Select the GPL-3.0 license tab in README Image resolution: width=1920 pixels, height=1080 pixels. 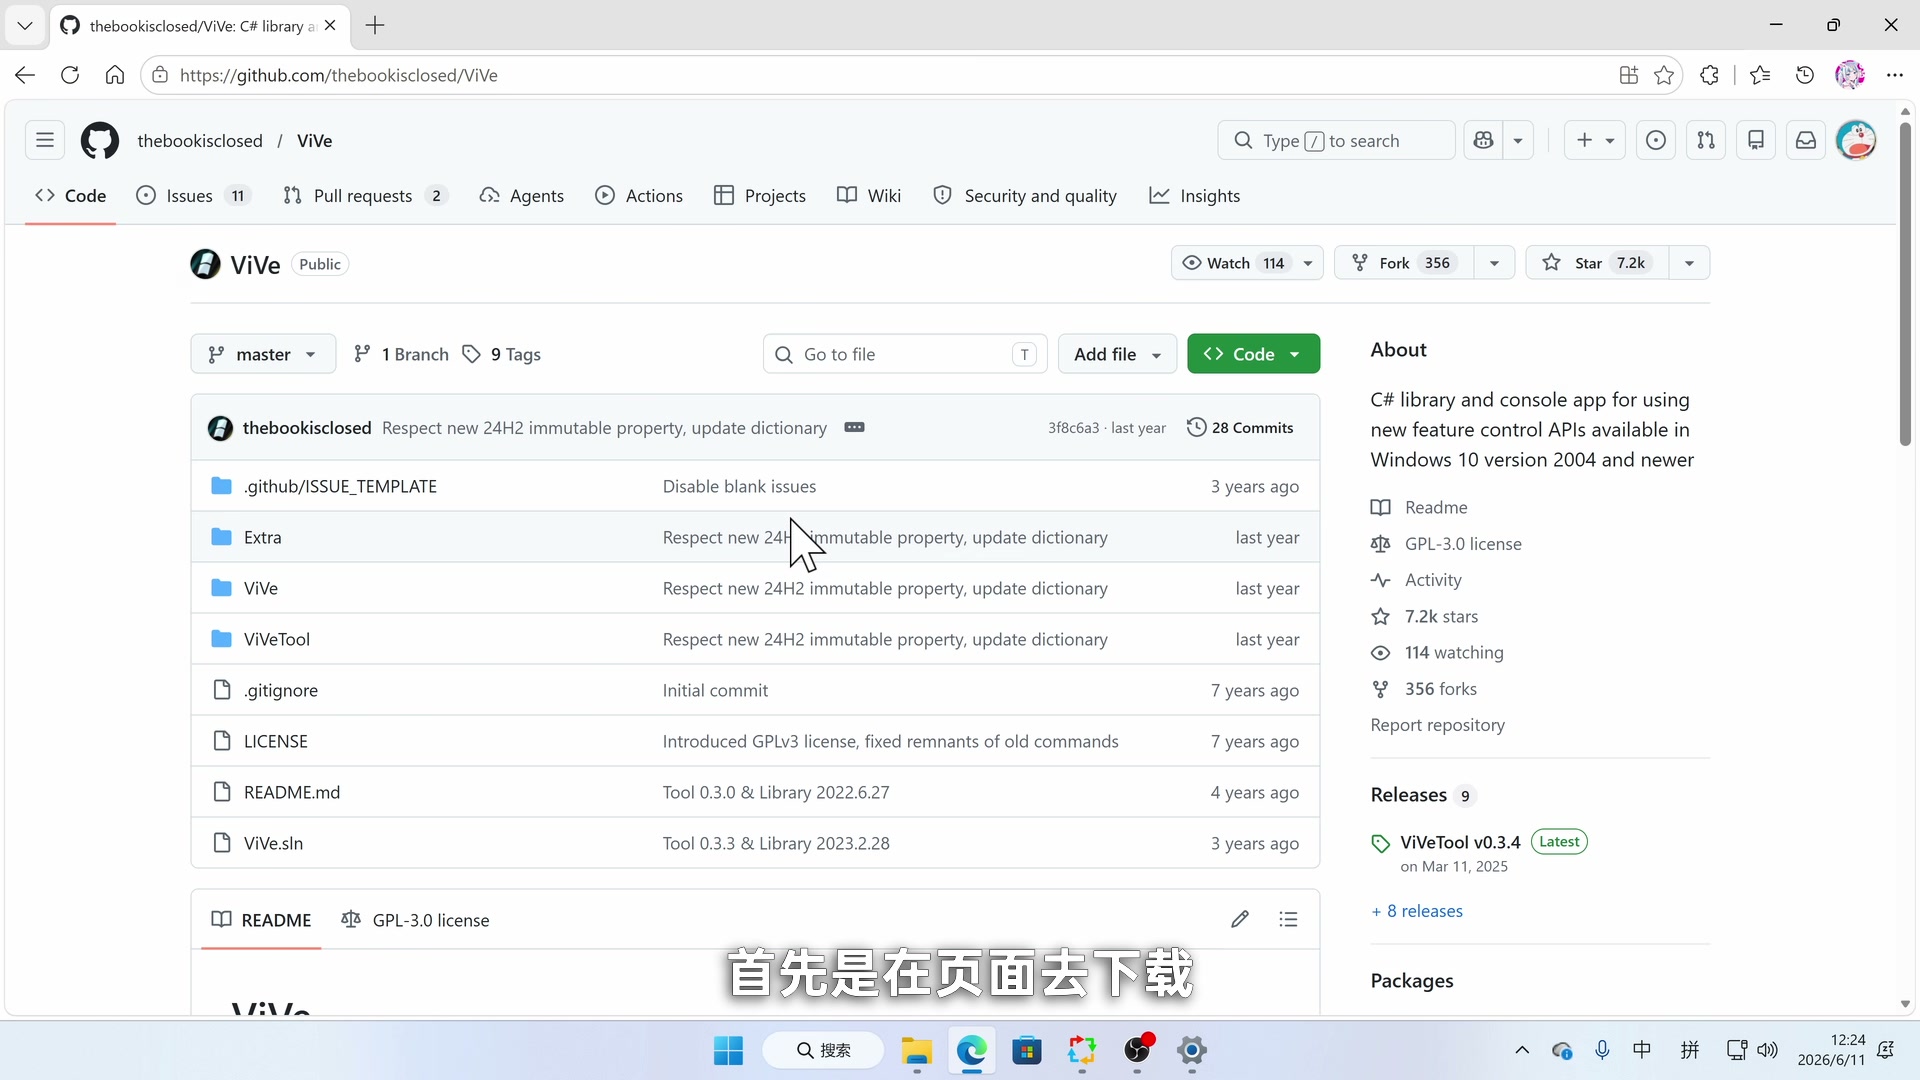pos(416,920)
